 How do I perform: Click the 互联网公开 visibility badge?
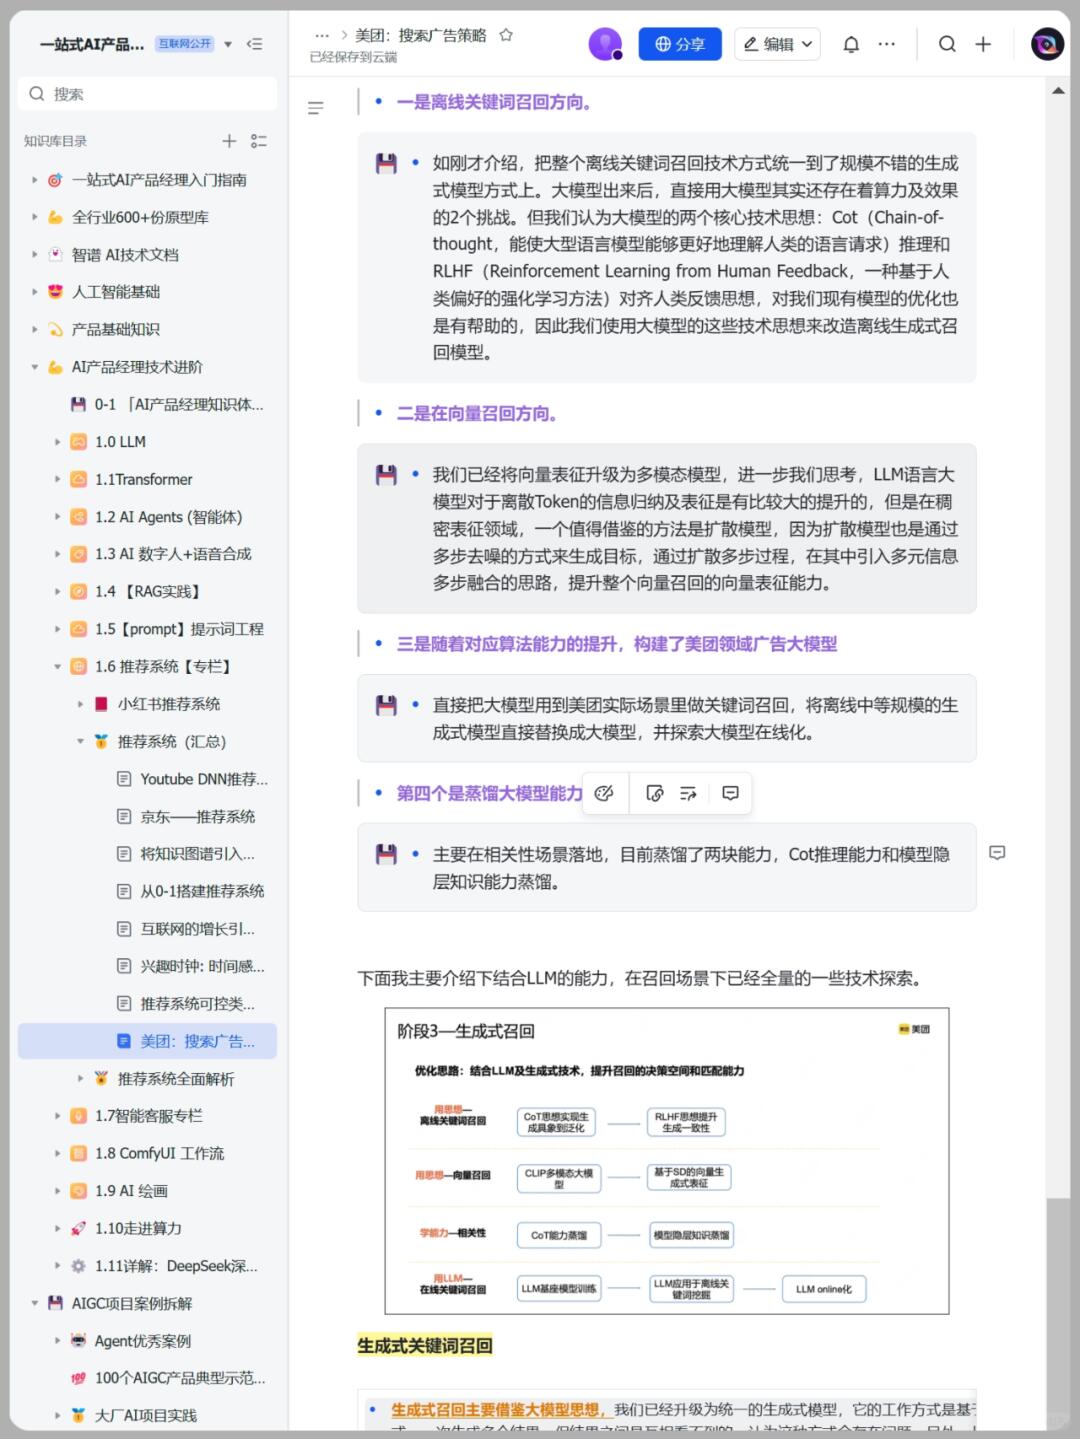[x=184, y=44]
